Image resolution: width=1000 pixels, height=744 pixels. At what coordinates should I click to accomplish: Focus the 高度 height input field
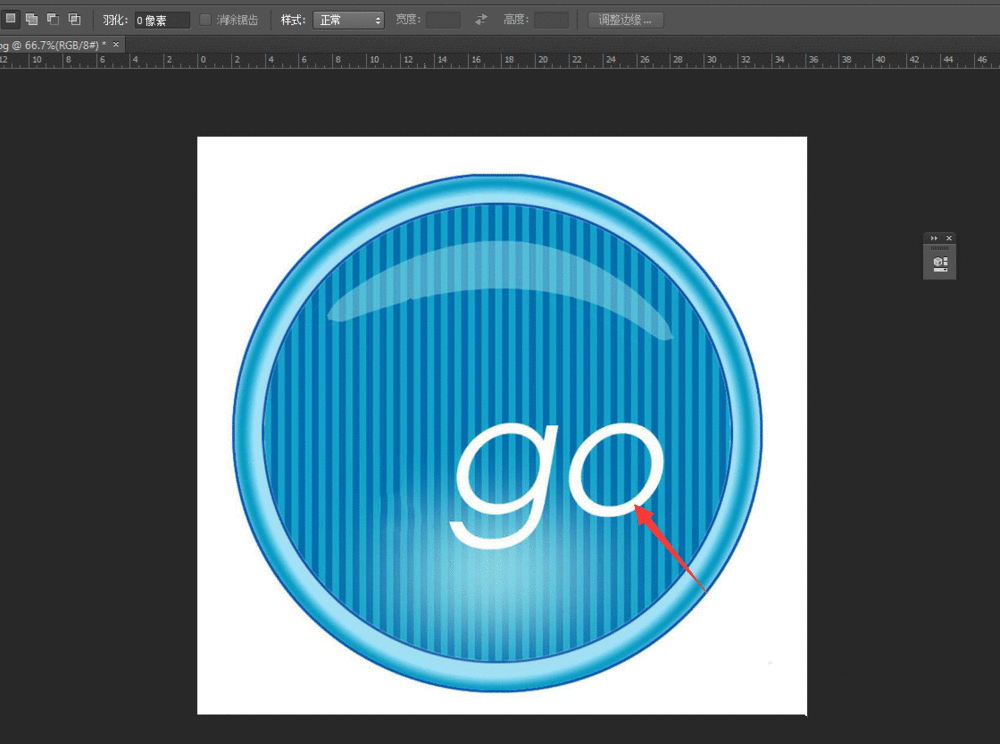pos(551,20)
